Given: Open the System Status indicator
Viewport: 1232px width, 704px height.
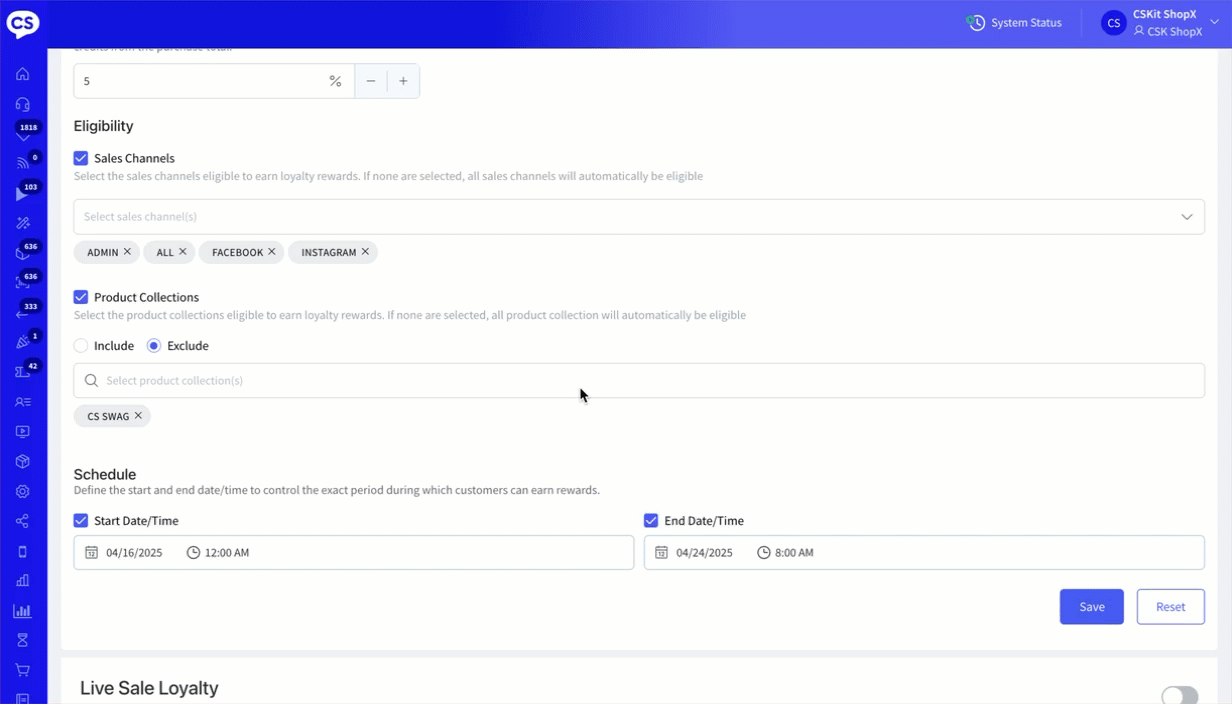Looking at the screenshot, I should click(1014, 23).
